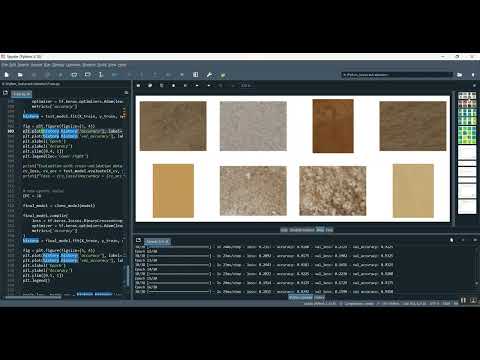Open the File menu
The image size is (480, 360).
4,65
